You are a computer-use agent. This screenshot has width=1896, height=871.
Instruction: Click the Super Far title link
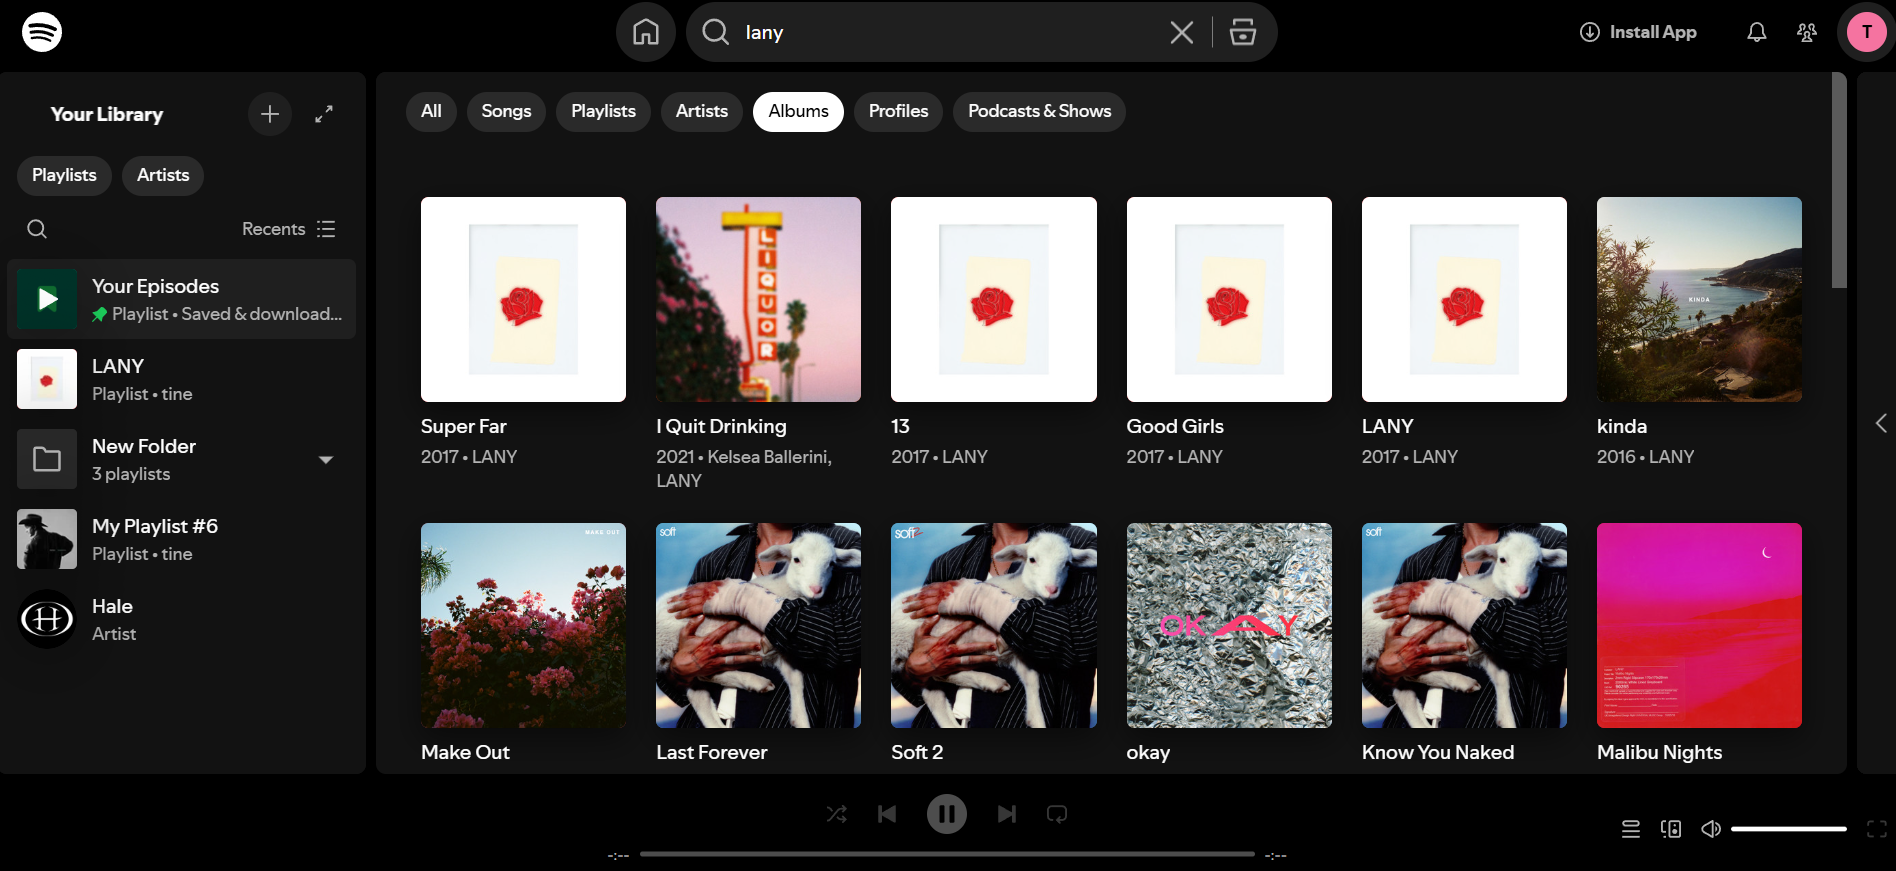(464, 426)
